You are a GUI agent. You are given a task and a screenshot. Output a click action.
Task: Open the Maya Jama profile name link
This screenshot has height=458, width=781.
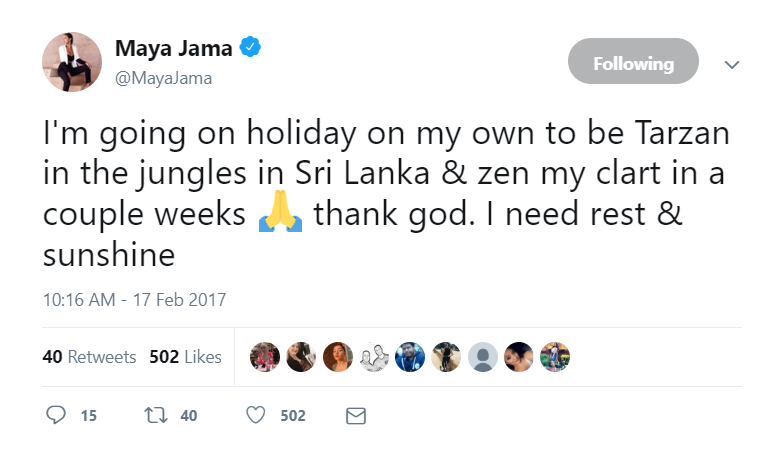[x=173, y=48]
